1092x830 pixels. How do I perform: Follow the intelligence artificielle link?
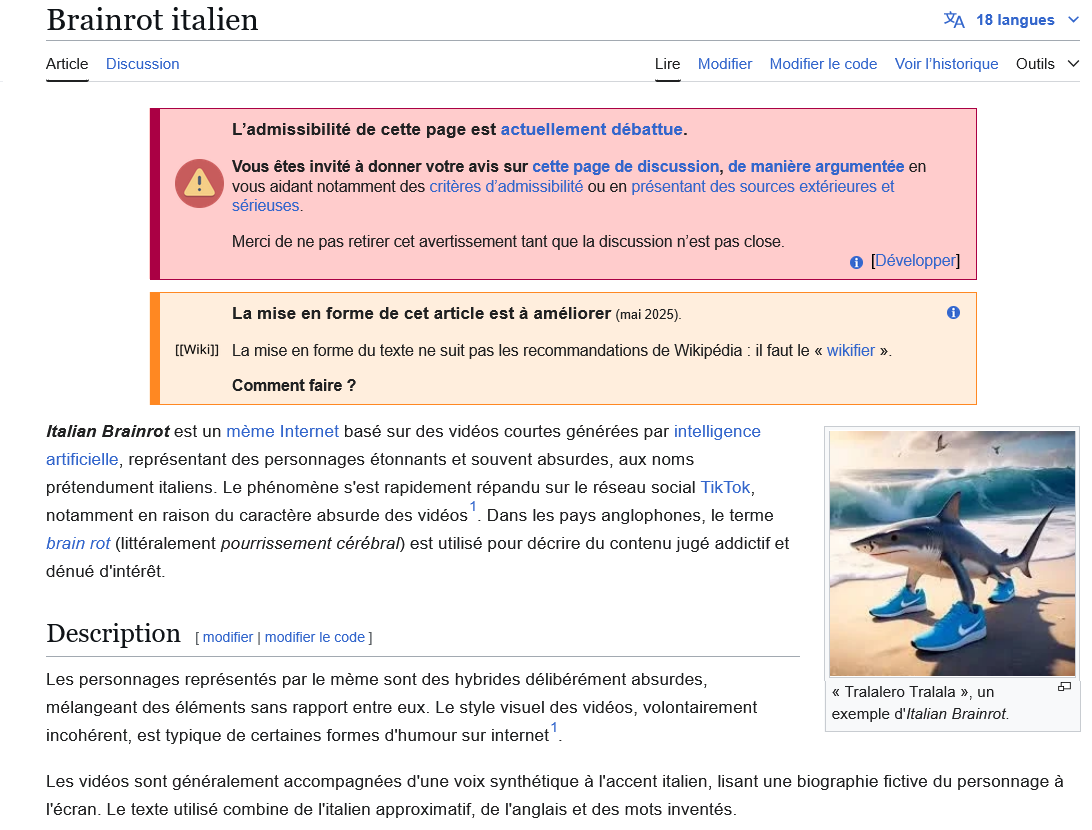717,432
